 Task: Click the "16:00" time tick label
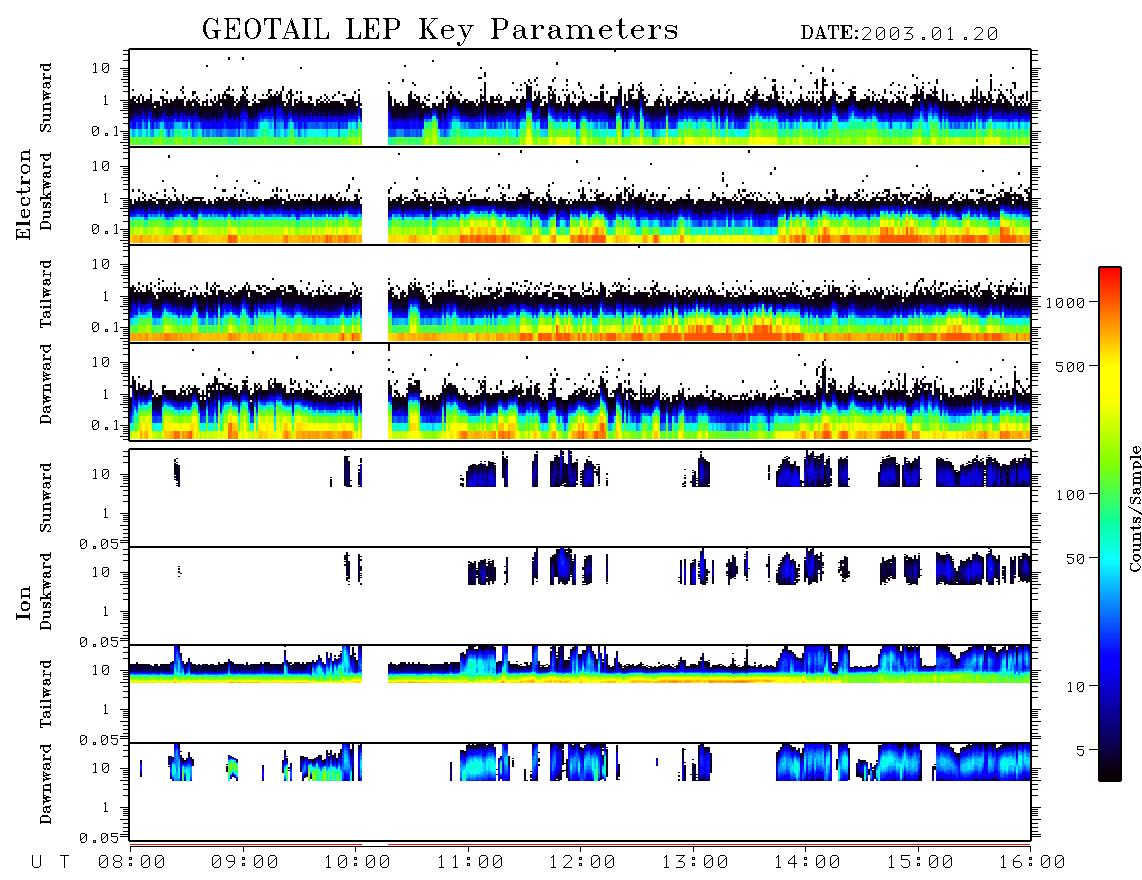(1032, 862)
